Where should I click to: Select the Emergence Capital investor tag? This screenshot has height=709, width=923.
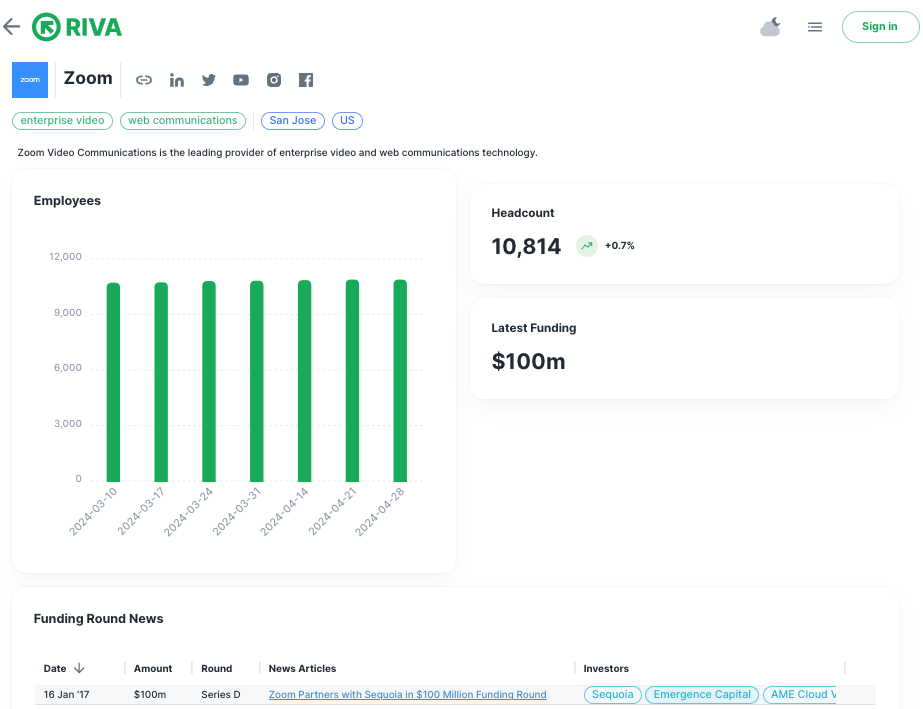pyautogui.click(x=702, y=694)
